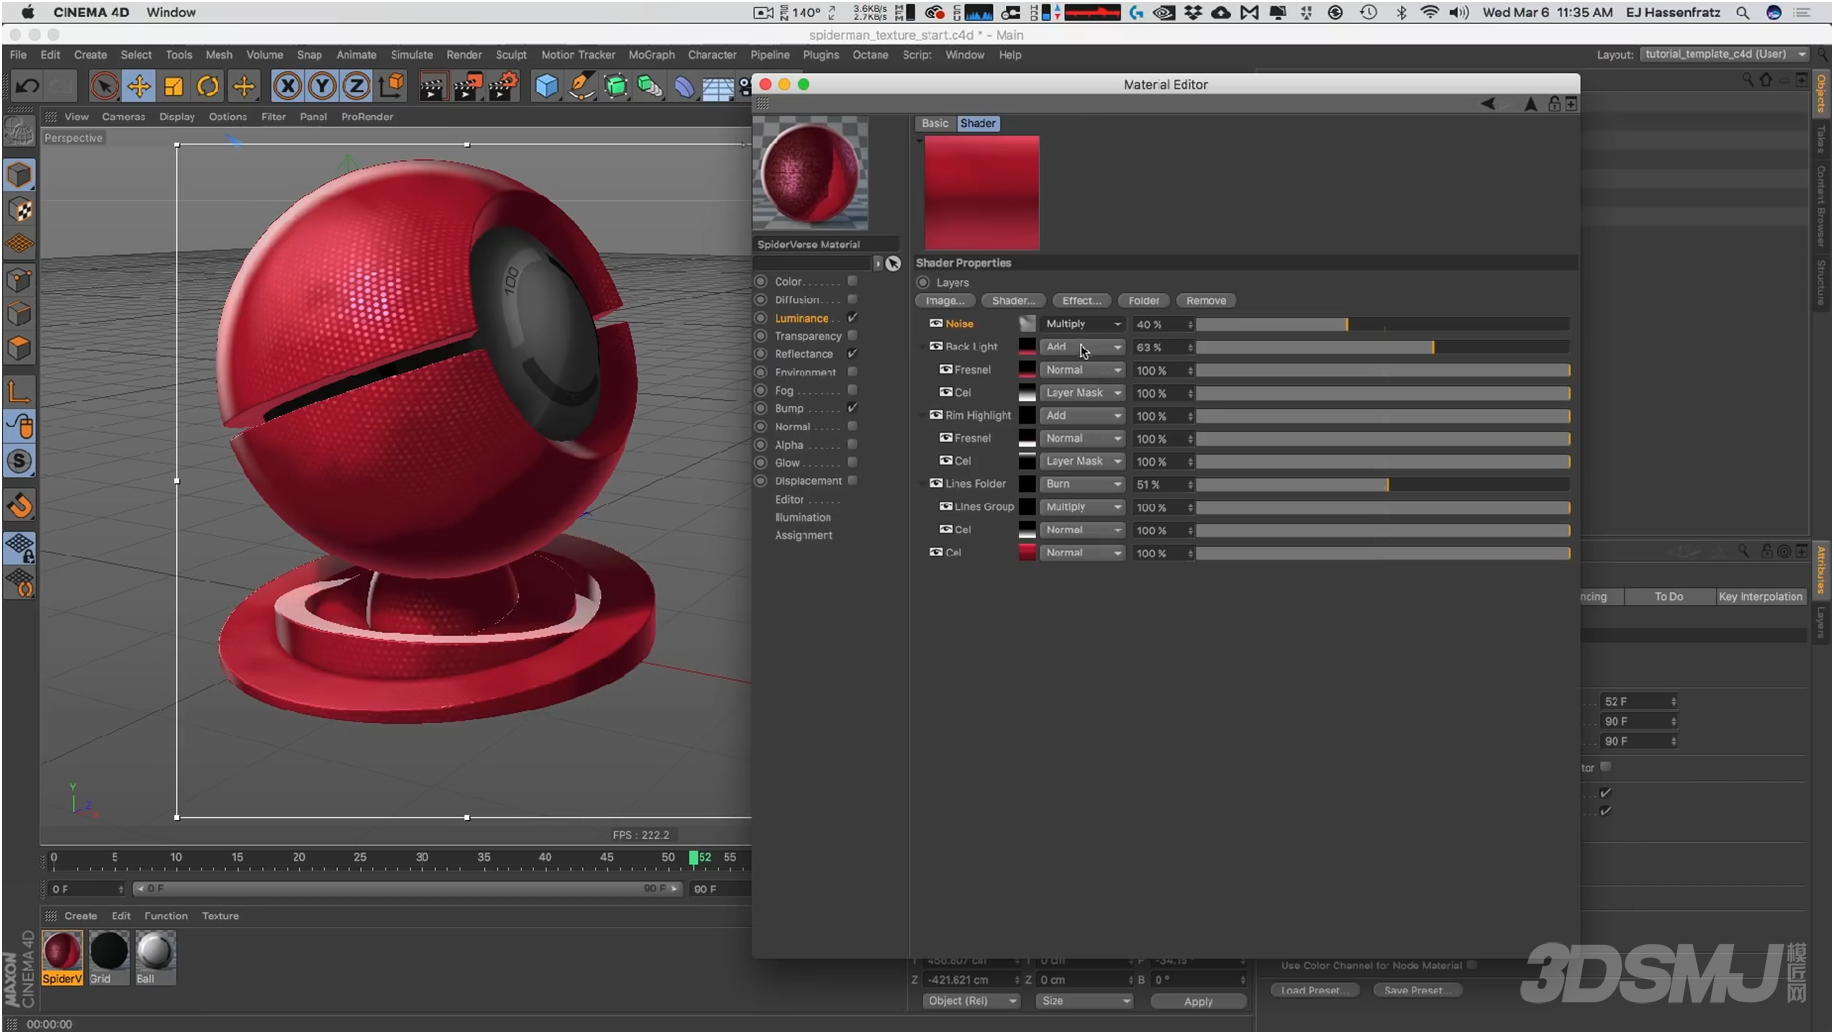Click the snap S icon in left sidebar
Screen dimensions: 1834x1034
point(19,461)
